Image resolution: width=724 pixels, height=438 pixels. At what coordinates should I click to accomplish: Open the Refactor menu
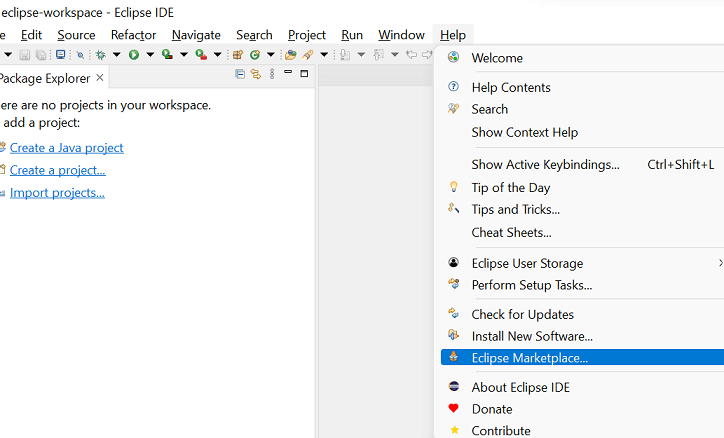(133, 35)
